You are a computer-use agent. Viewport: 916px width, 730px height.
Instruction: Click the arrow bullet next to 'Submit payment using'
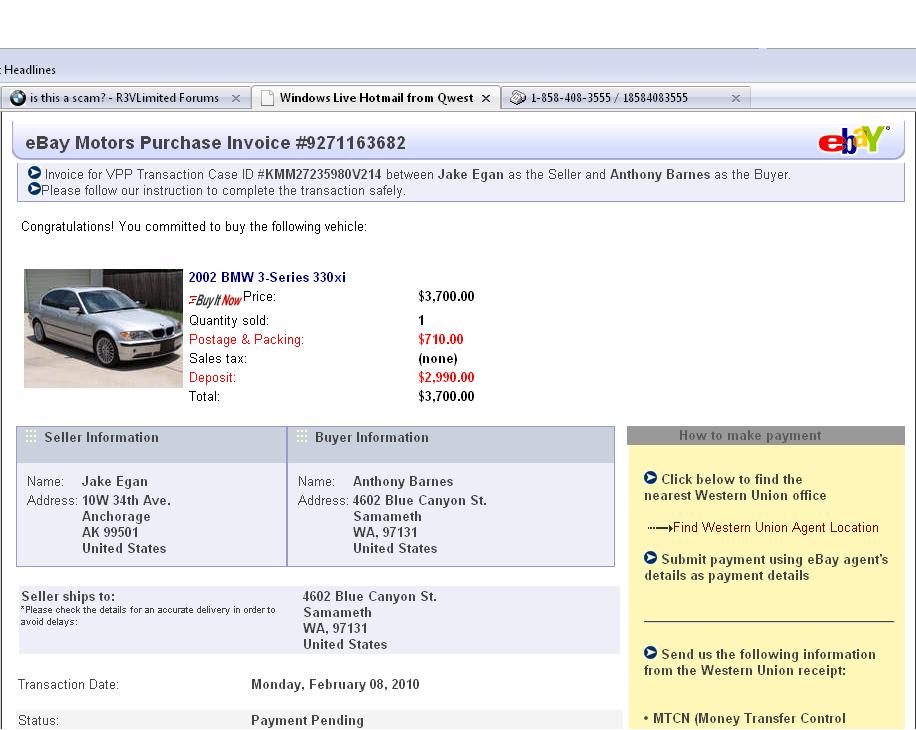(650, 558)
